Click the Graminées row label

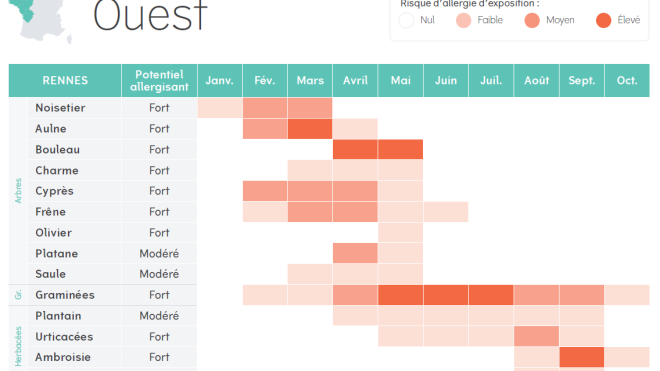point(65,295)
